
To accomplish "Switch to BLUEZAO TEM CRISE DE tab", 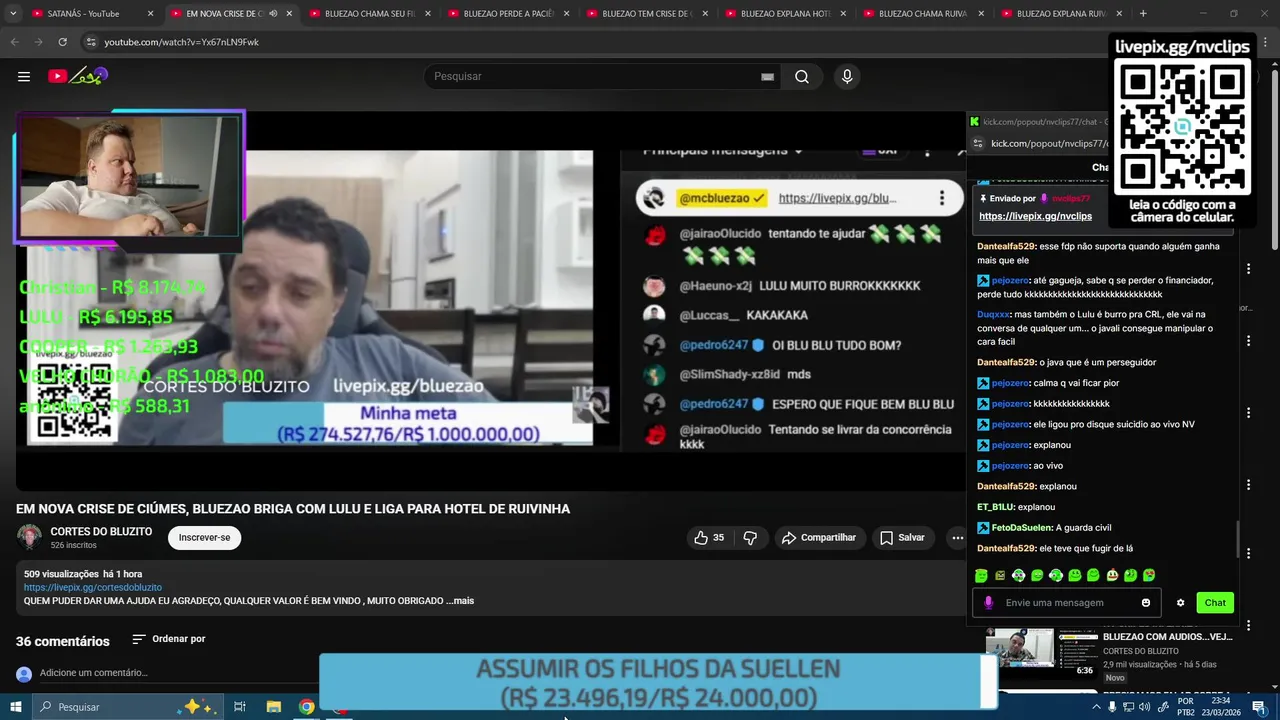I will pos(647,13).
